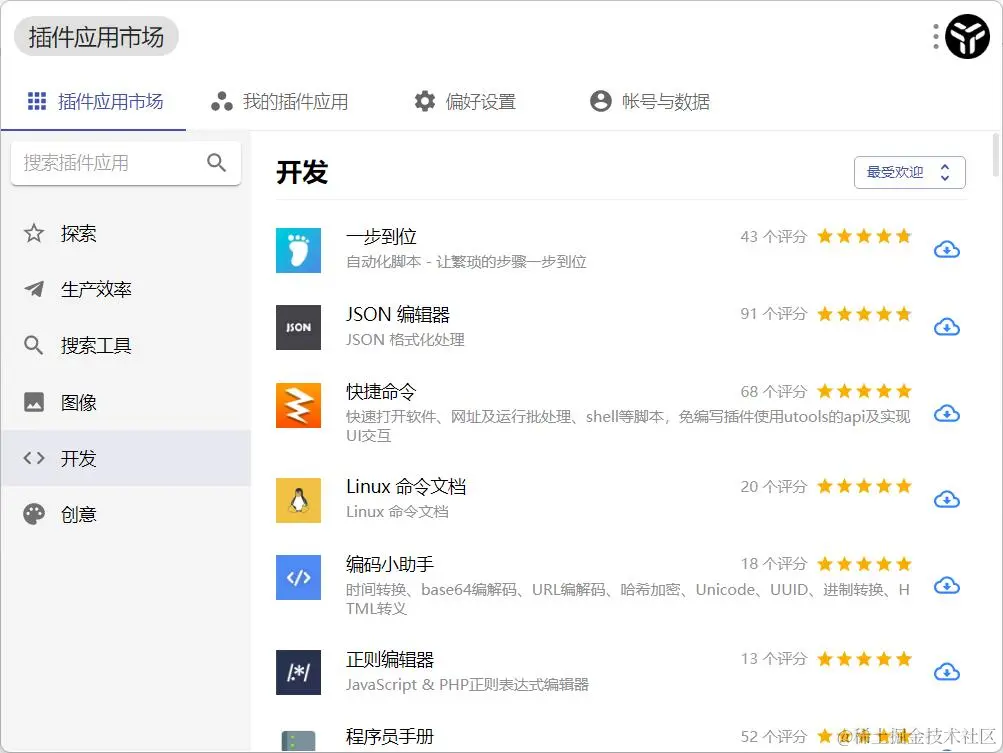Click the 快捷命令 orange plugin icon
The image size is (1003, 753).
[x=298, y=405]
